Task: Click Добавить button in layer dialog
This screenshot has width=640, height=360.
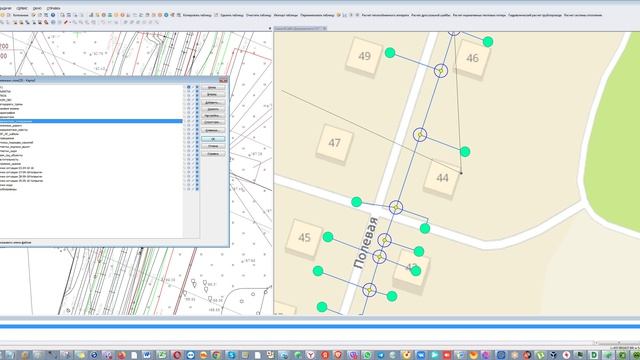Action: (x=213, y=102)
